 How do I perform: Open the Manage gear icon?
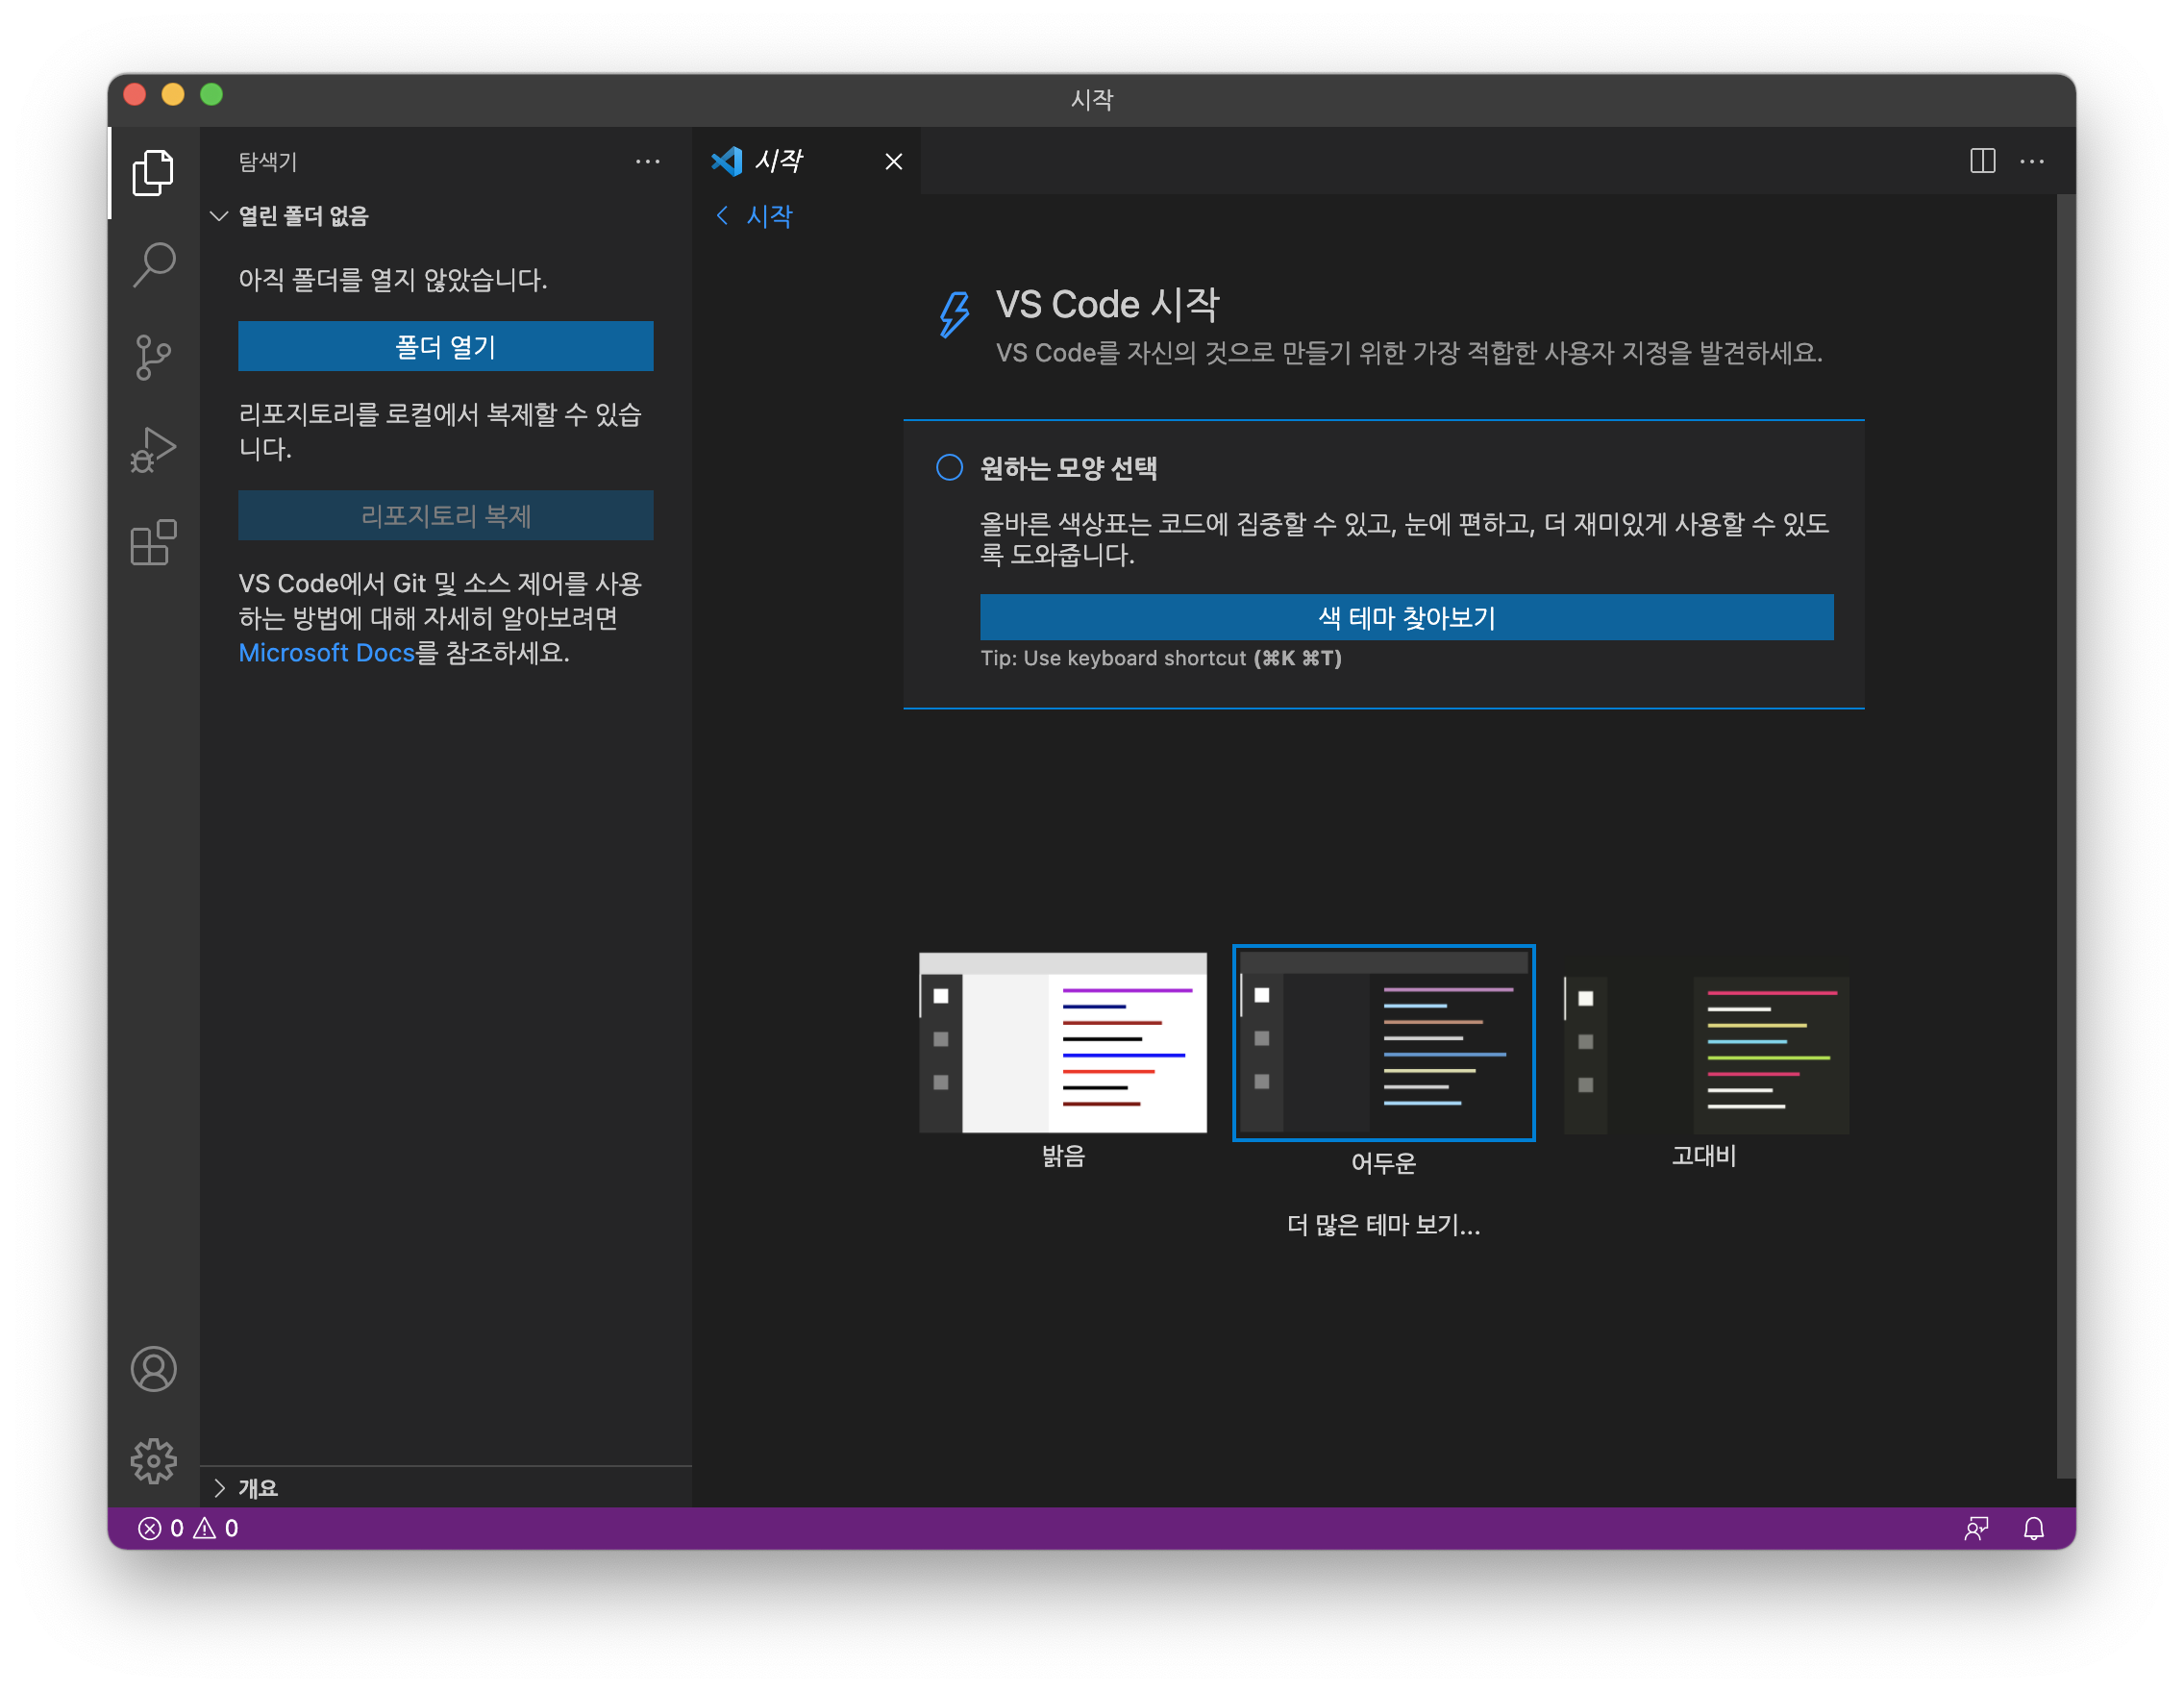pos(153,1461)
